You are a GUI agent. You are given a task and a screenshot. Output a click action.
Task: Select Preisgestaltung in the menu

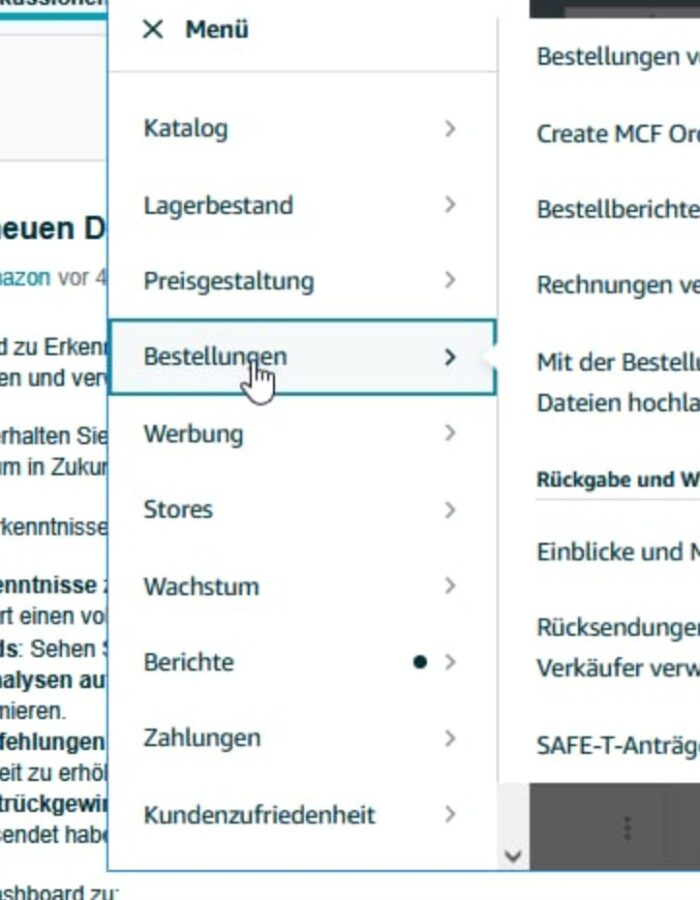coord(229,281)
